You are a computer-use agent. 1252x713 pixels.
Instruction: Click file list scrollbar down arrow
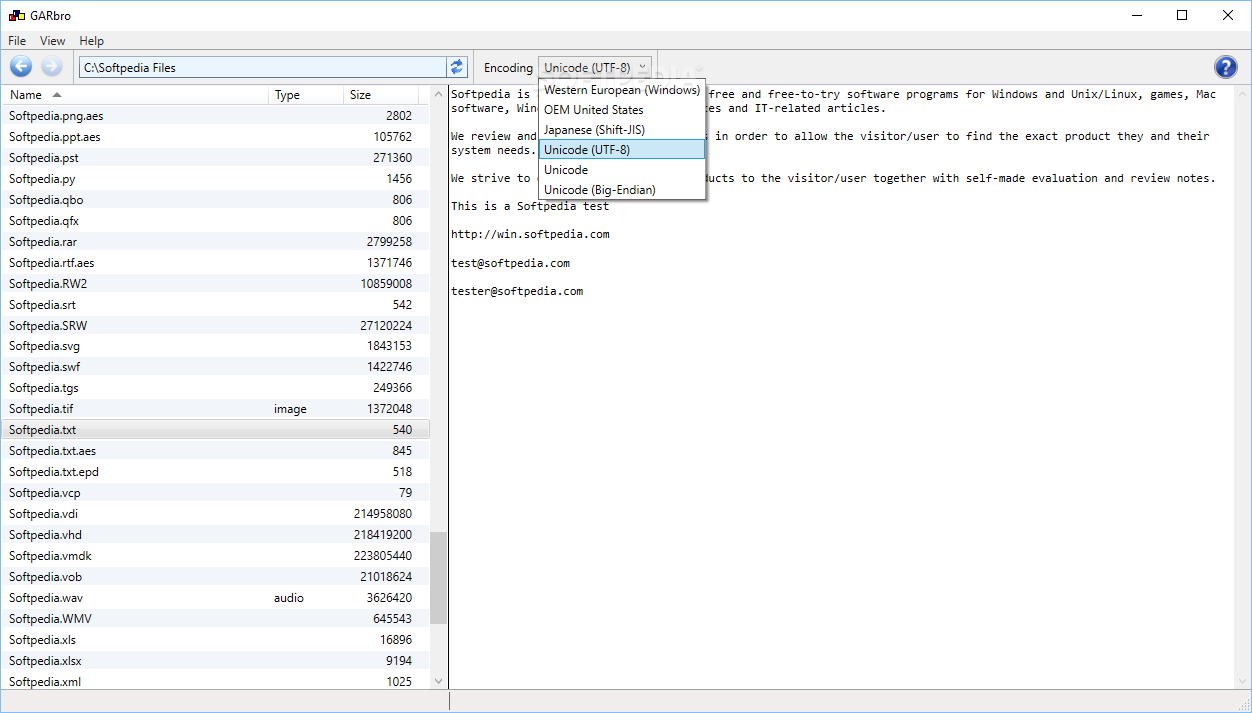(x=438, y=680)
